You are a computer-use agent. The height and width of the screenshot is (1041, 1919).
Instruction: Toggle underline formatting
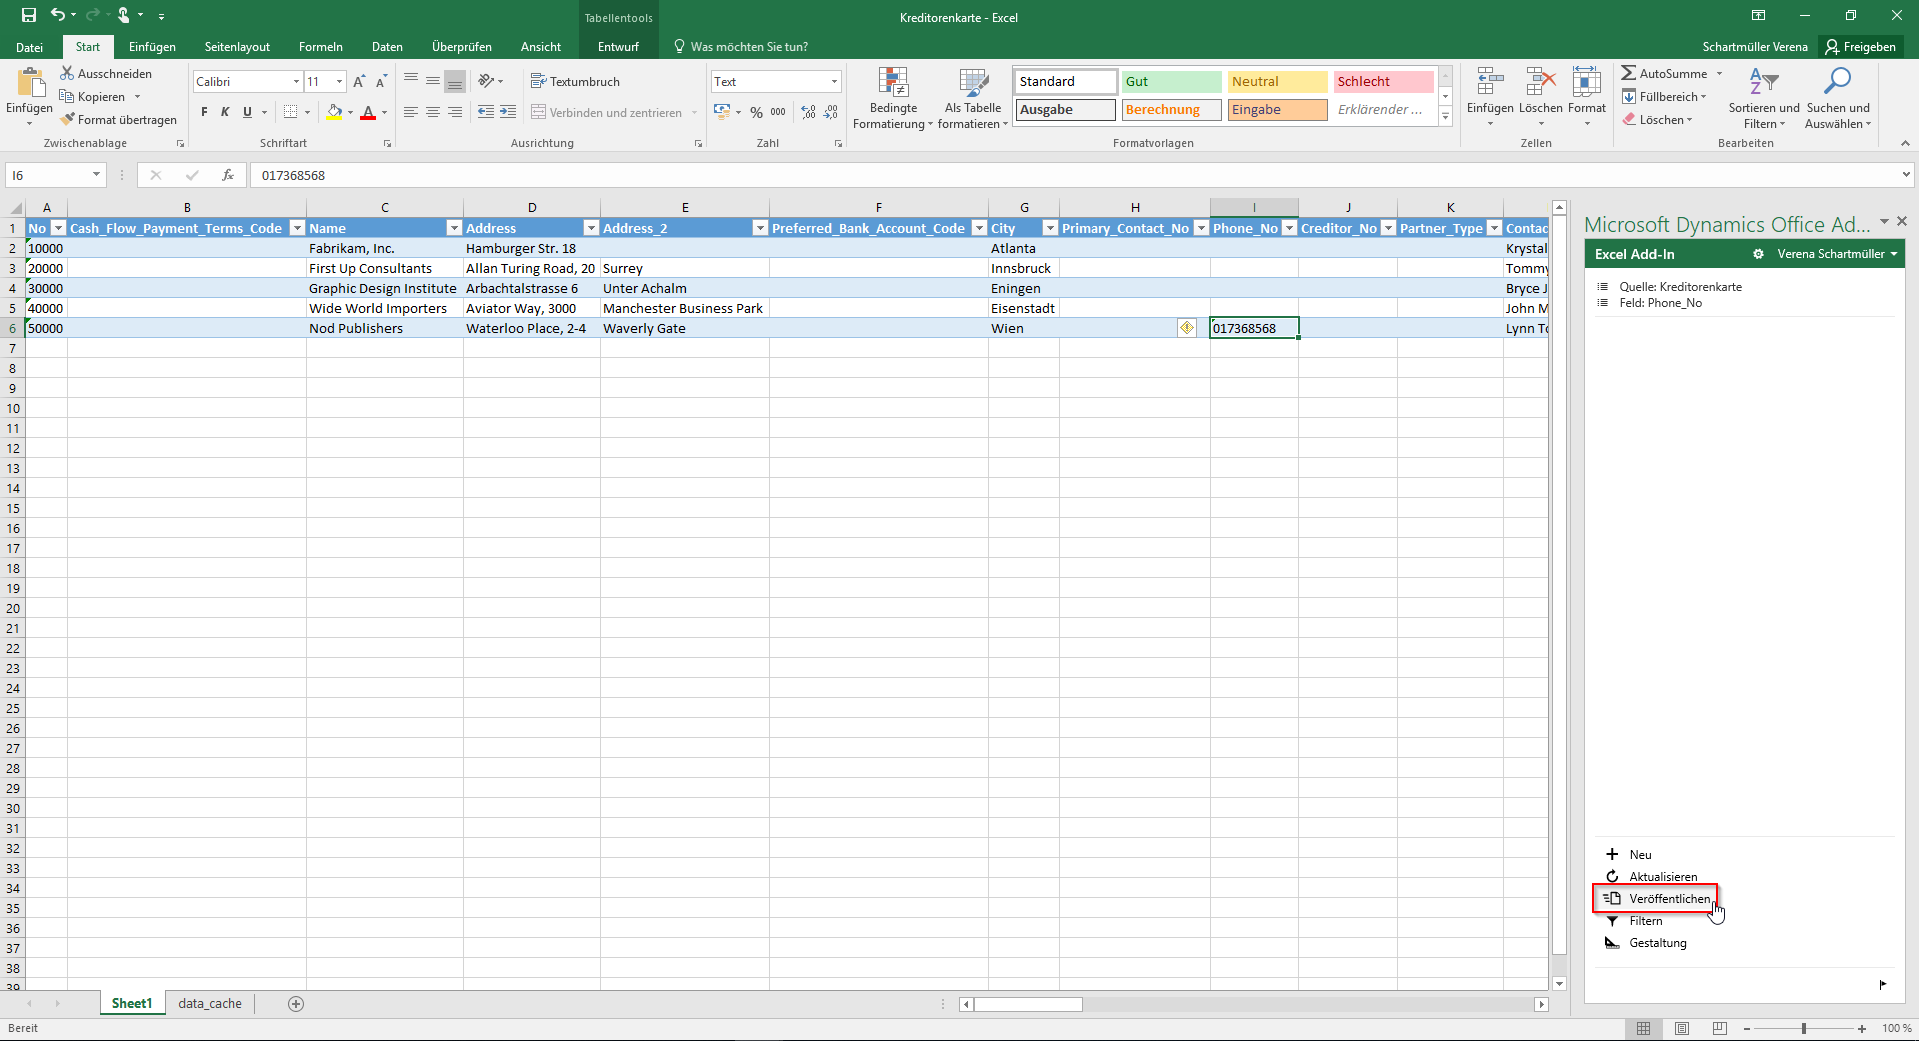[x=247, y=112]
